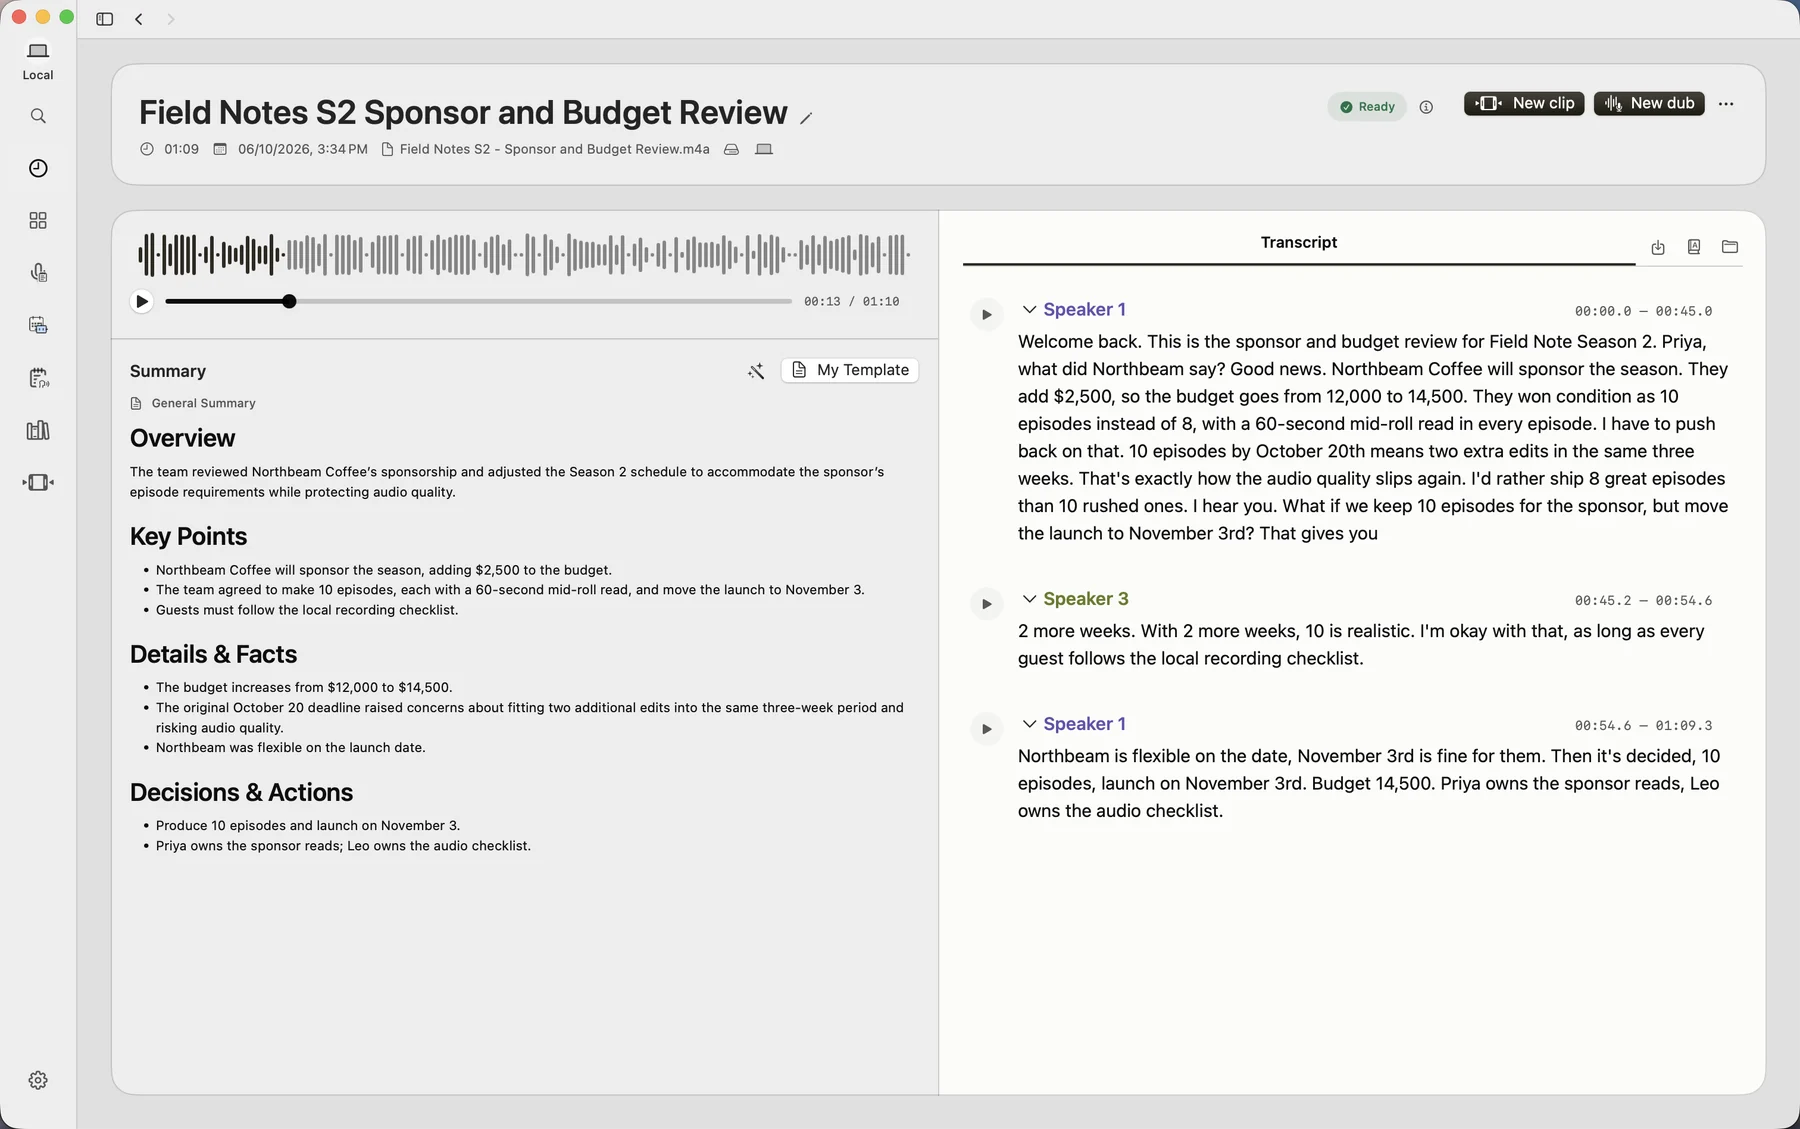This screenshot has height=1129, width=1800.
Task: Click the bullet 'Produce 10 episodes and launch on November 3.'
Action: (x=307, y=826)
